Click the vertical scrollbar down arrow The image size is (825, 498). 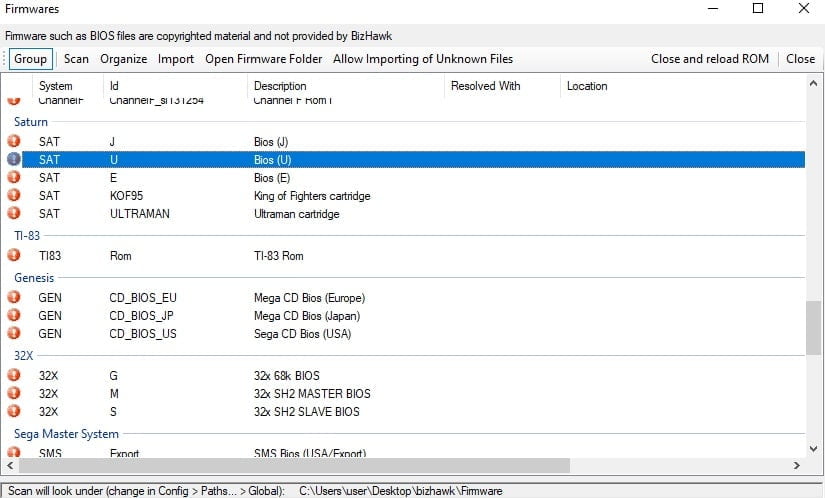(x=813, y=449)
